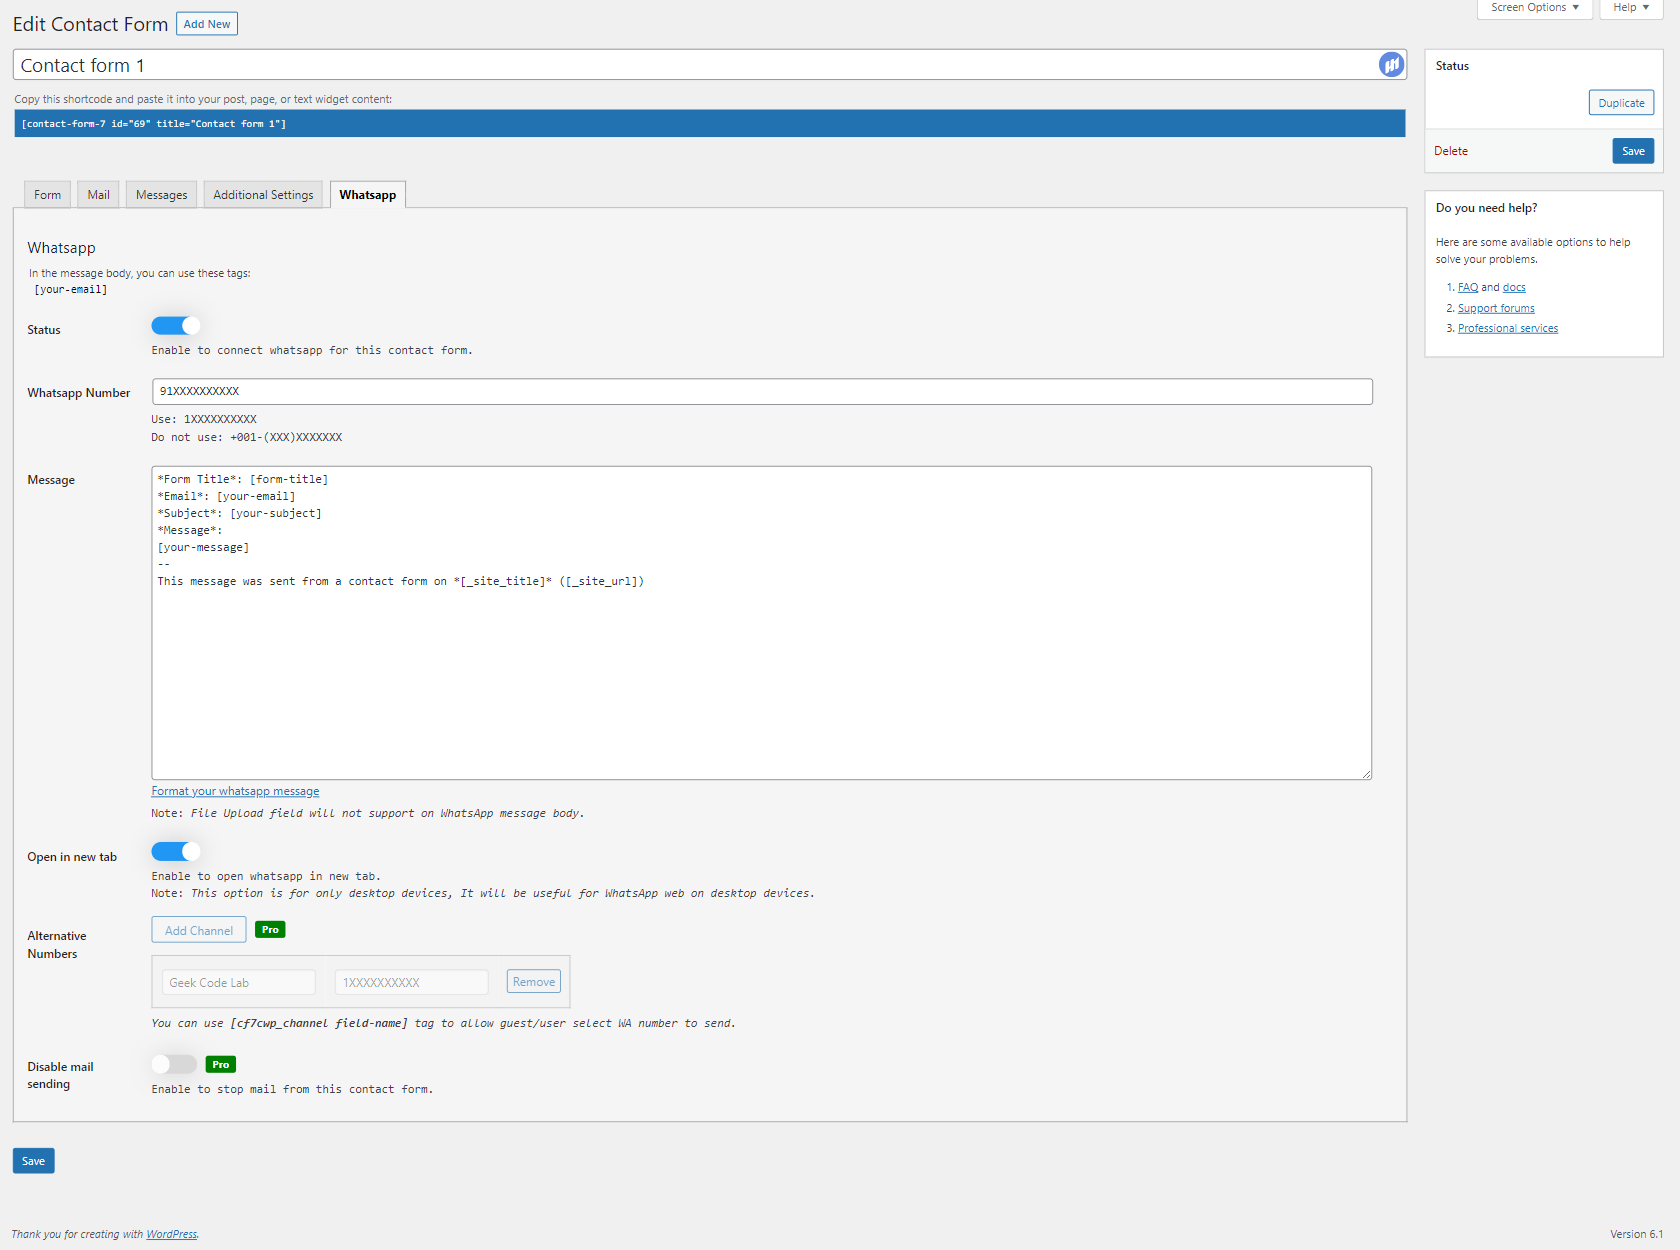Click Pro badge beside Disable mail toggle
The image size is (1680, 1250).
(x=221, y=1064)
